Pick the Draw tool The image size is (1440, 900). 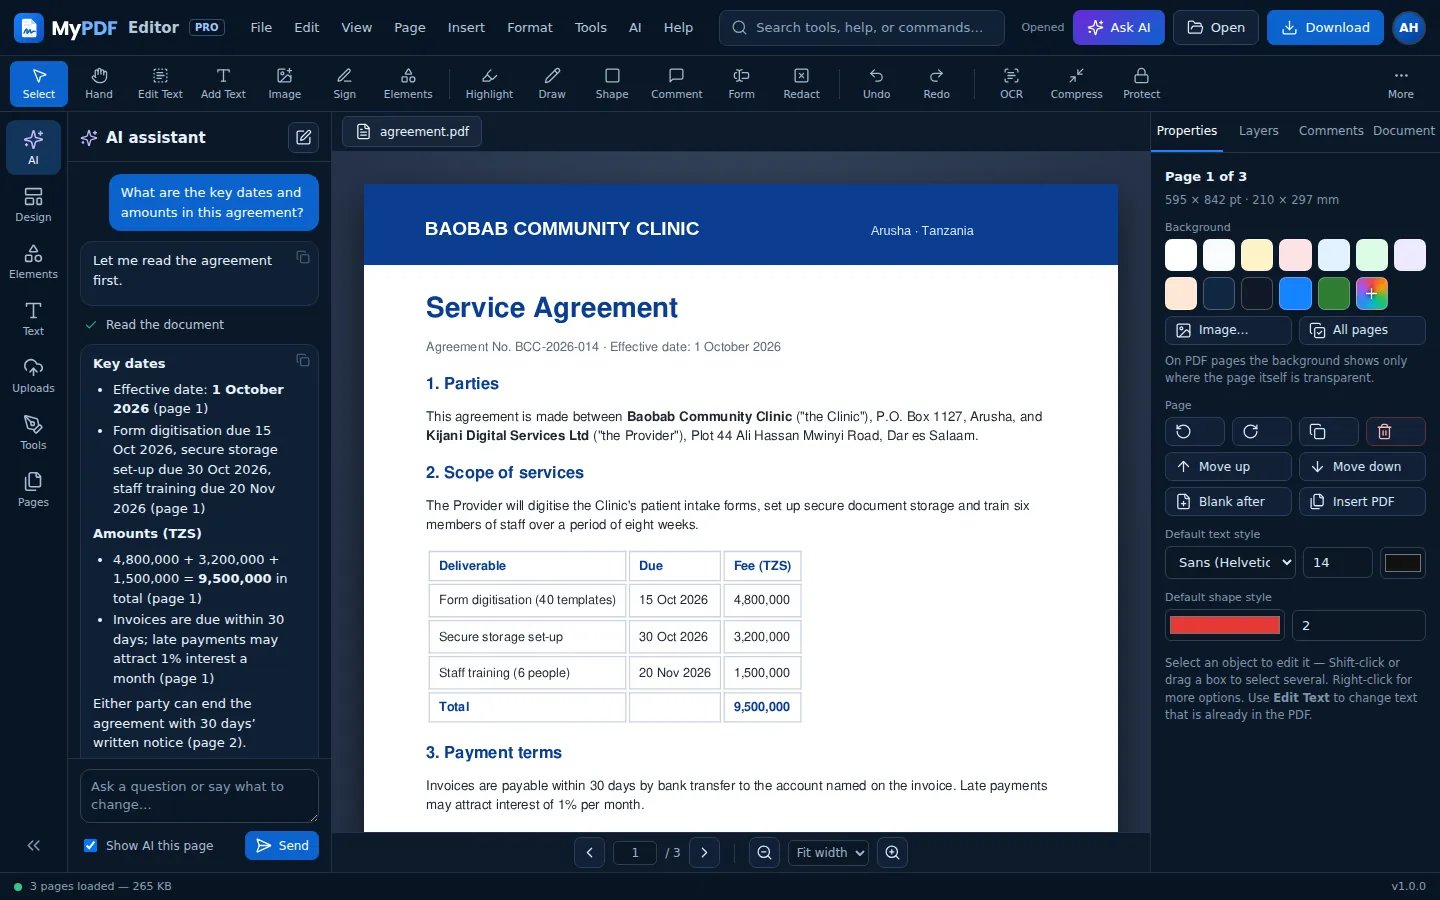552,84
